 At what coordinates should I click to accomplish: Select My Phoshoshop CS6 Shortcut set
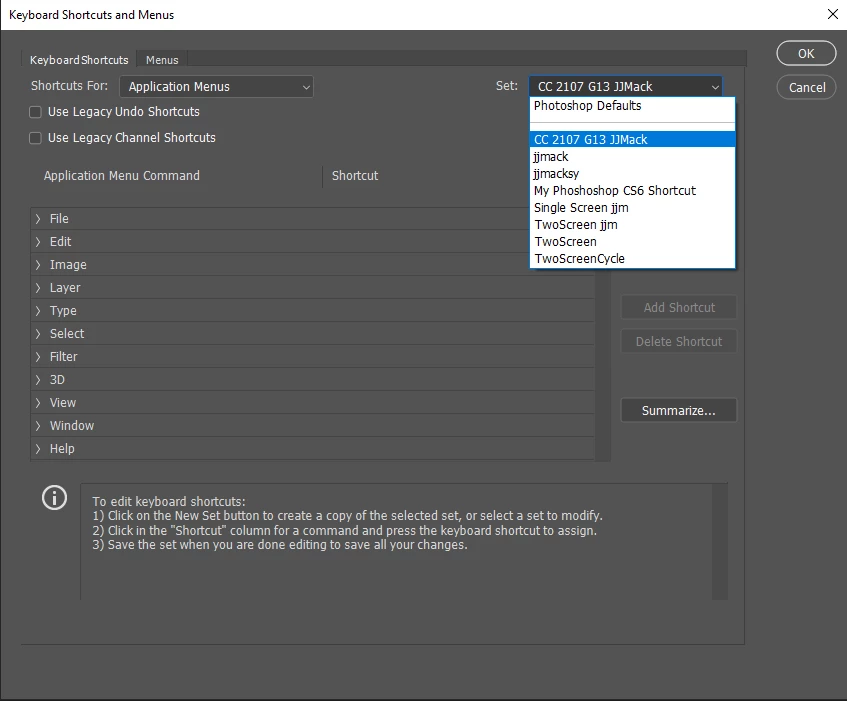[x=633, y=191]
